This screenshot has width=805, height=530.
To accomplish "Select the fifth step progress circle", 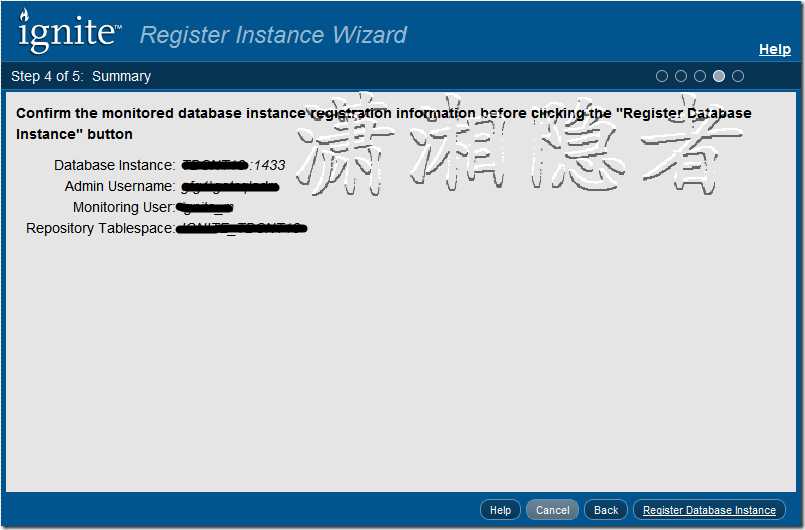I will click(x=738, y=76).
